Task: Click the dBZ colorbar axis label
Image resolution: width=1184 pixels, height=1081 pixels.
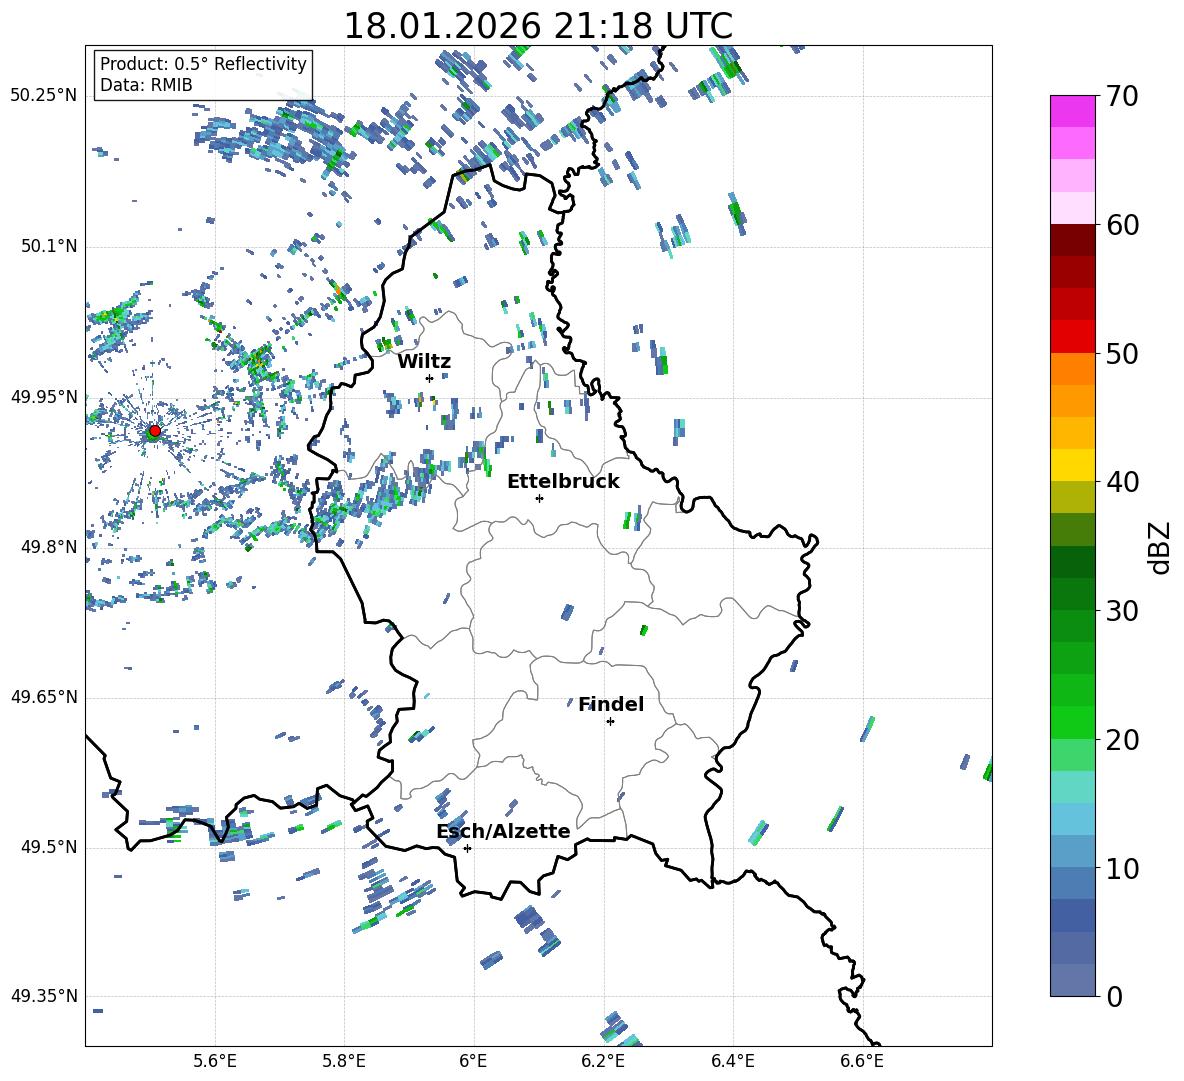Action: point(1159,547)
